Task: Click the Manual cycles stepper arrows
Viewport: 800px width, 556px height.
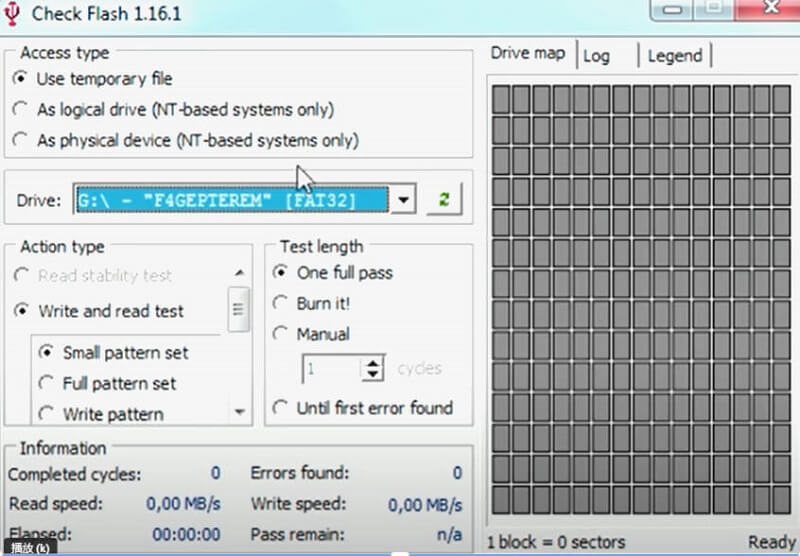Action: [373, 369]
